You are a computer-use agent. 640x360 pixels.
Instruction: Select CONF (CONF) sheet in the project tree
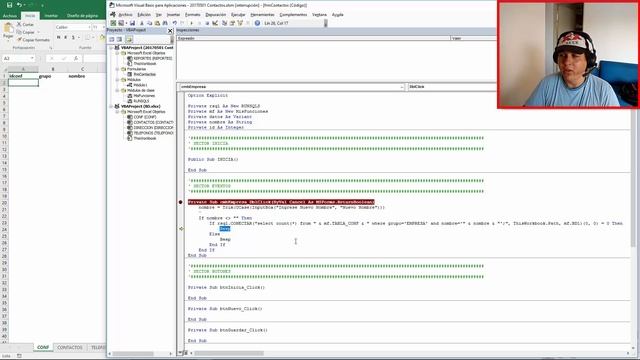144,117
